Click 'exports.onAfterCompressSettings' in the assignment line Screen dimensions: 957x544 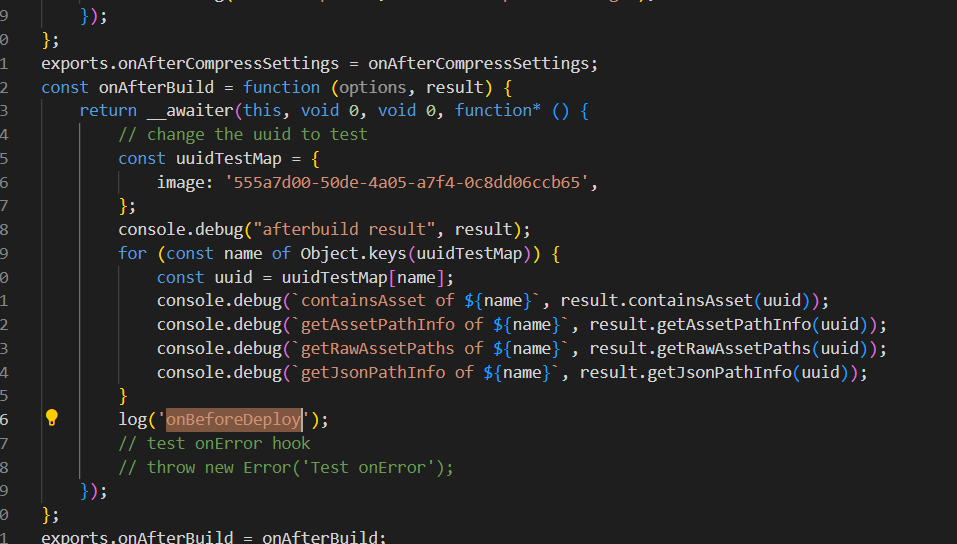(190, 63)
